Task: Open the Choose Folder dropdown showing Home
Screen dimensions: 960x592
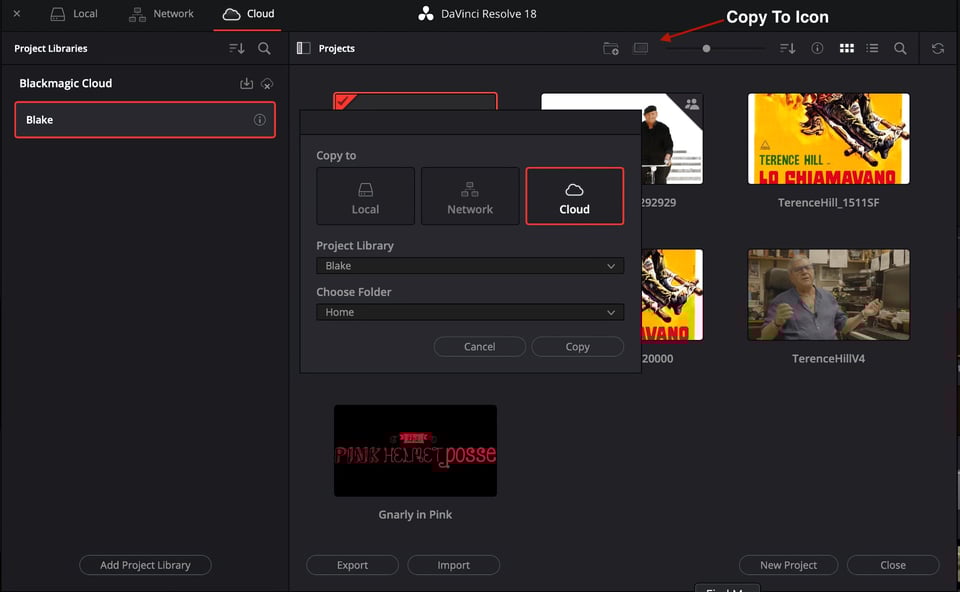Action: click(x=469, y=311)
